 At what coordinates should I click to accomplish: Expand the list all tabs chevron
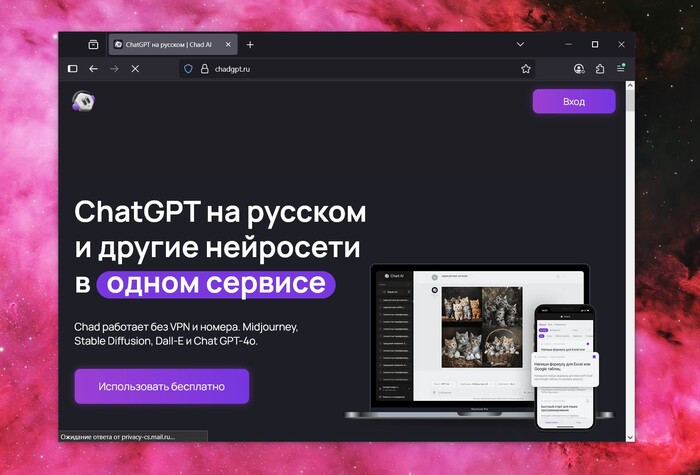click(520, 45)
